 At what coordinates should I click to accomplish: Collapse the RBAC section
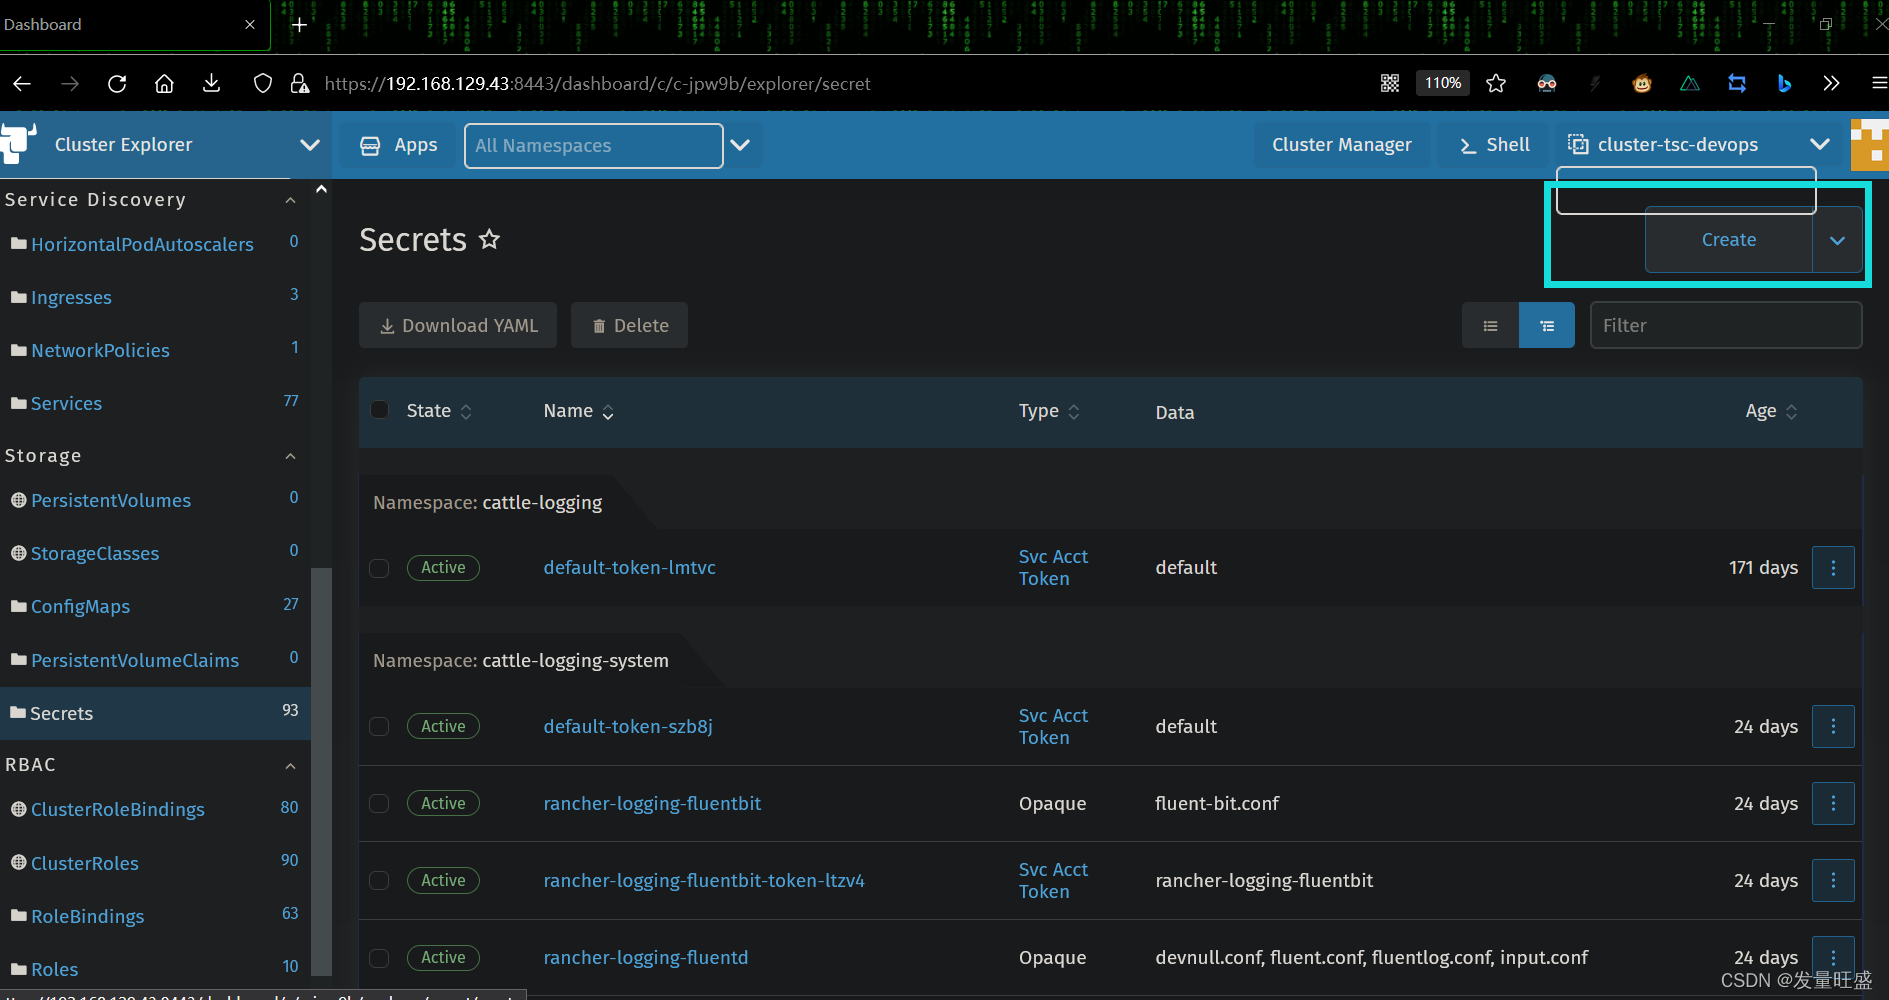pyautogui.click(x=290, y=766)
